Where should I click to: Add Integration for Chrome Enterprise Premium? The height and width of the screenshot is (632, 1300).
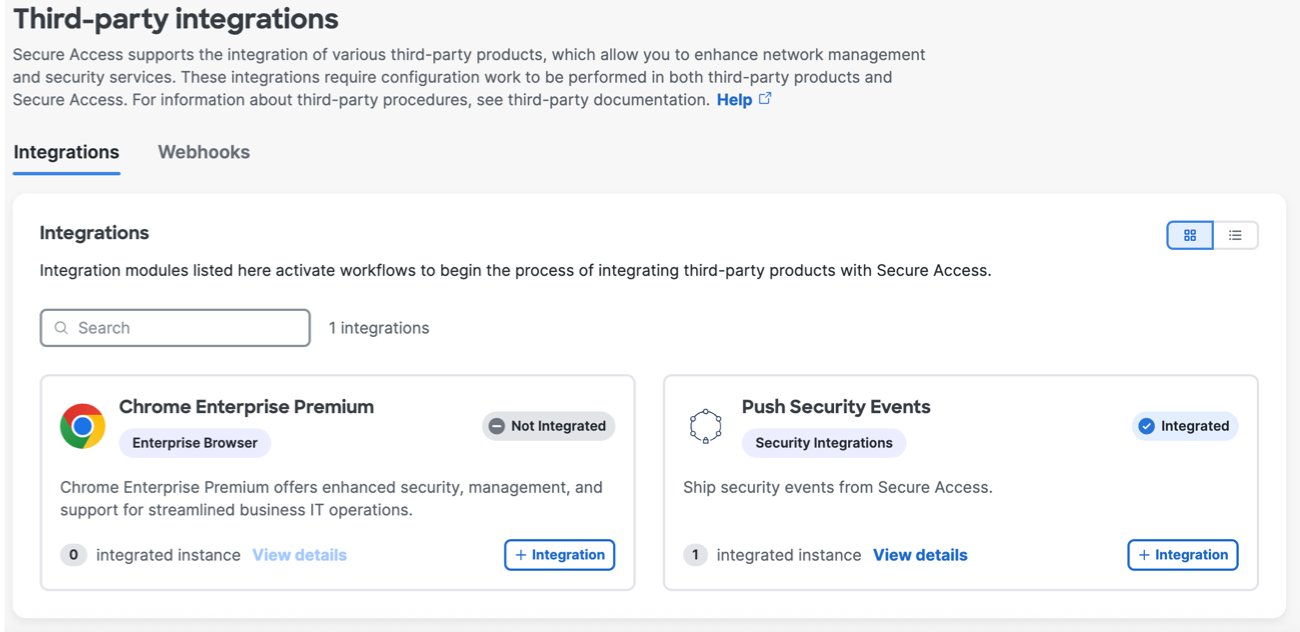click(x=559, y=555)
